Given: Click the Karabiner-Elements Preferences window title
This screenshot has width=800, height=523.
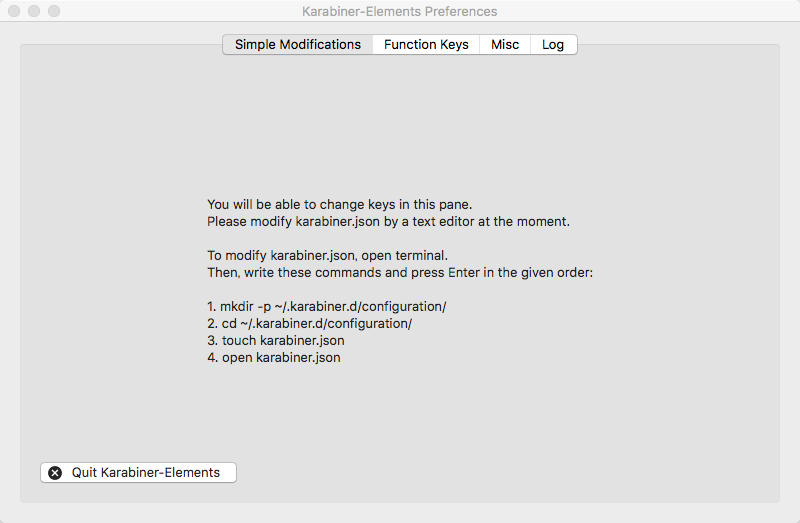Looking at the screenshot, I should (x=399, y=11).
